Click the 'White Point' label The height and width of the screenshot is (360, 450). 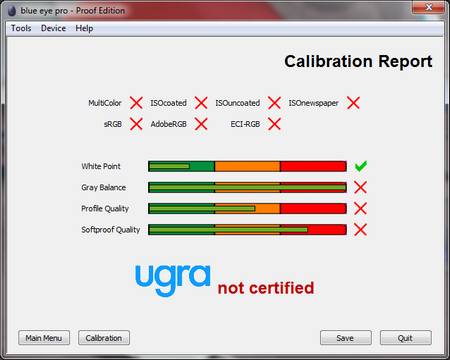tap(101, 166)
